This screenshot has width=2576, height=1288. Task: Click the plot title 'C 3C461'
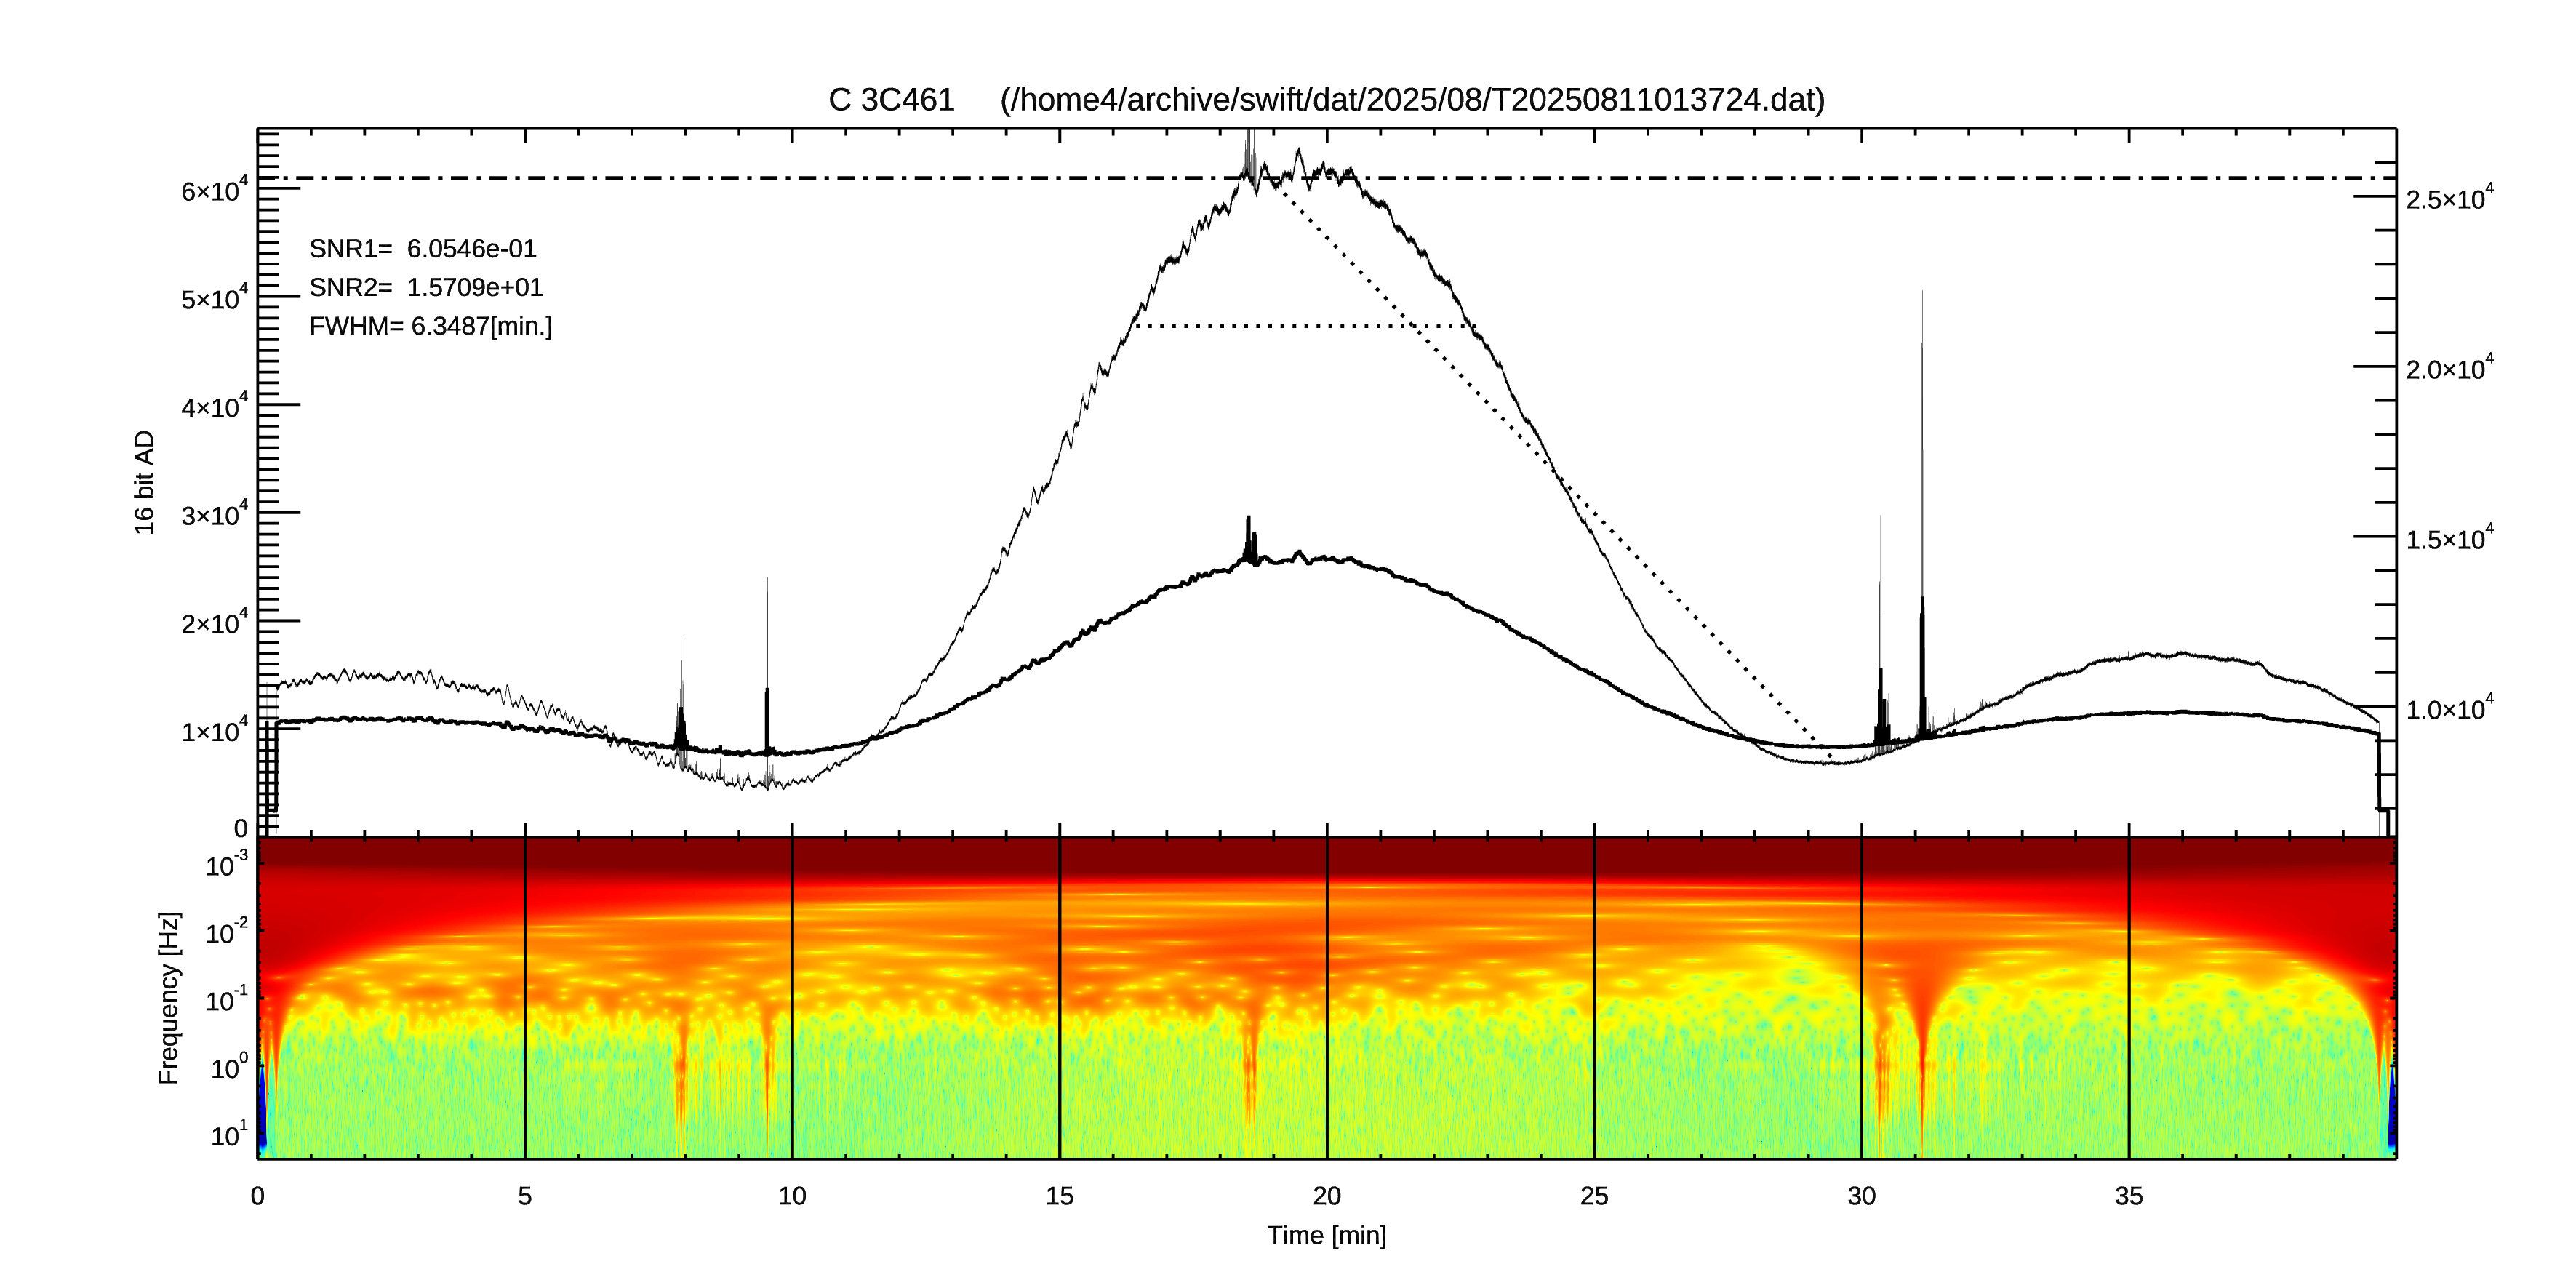(891, 100)
